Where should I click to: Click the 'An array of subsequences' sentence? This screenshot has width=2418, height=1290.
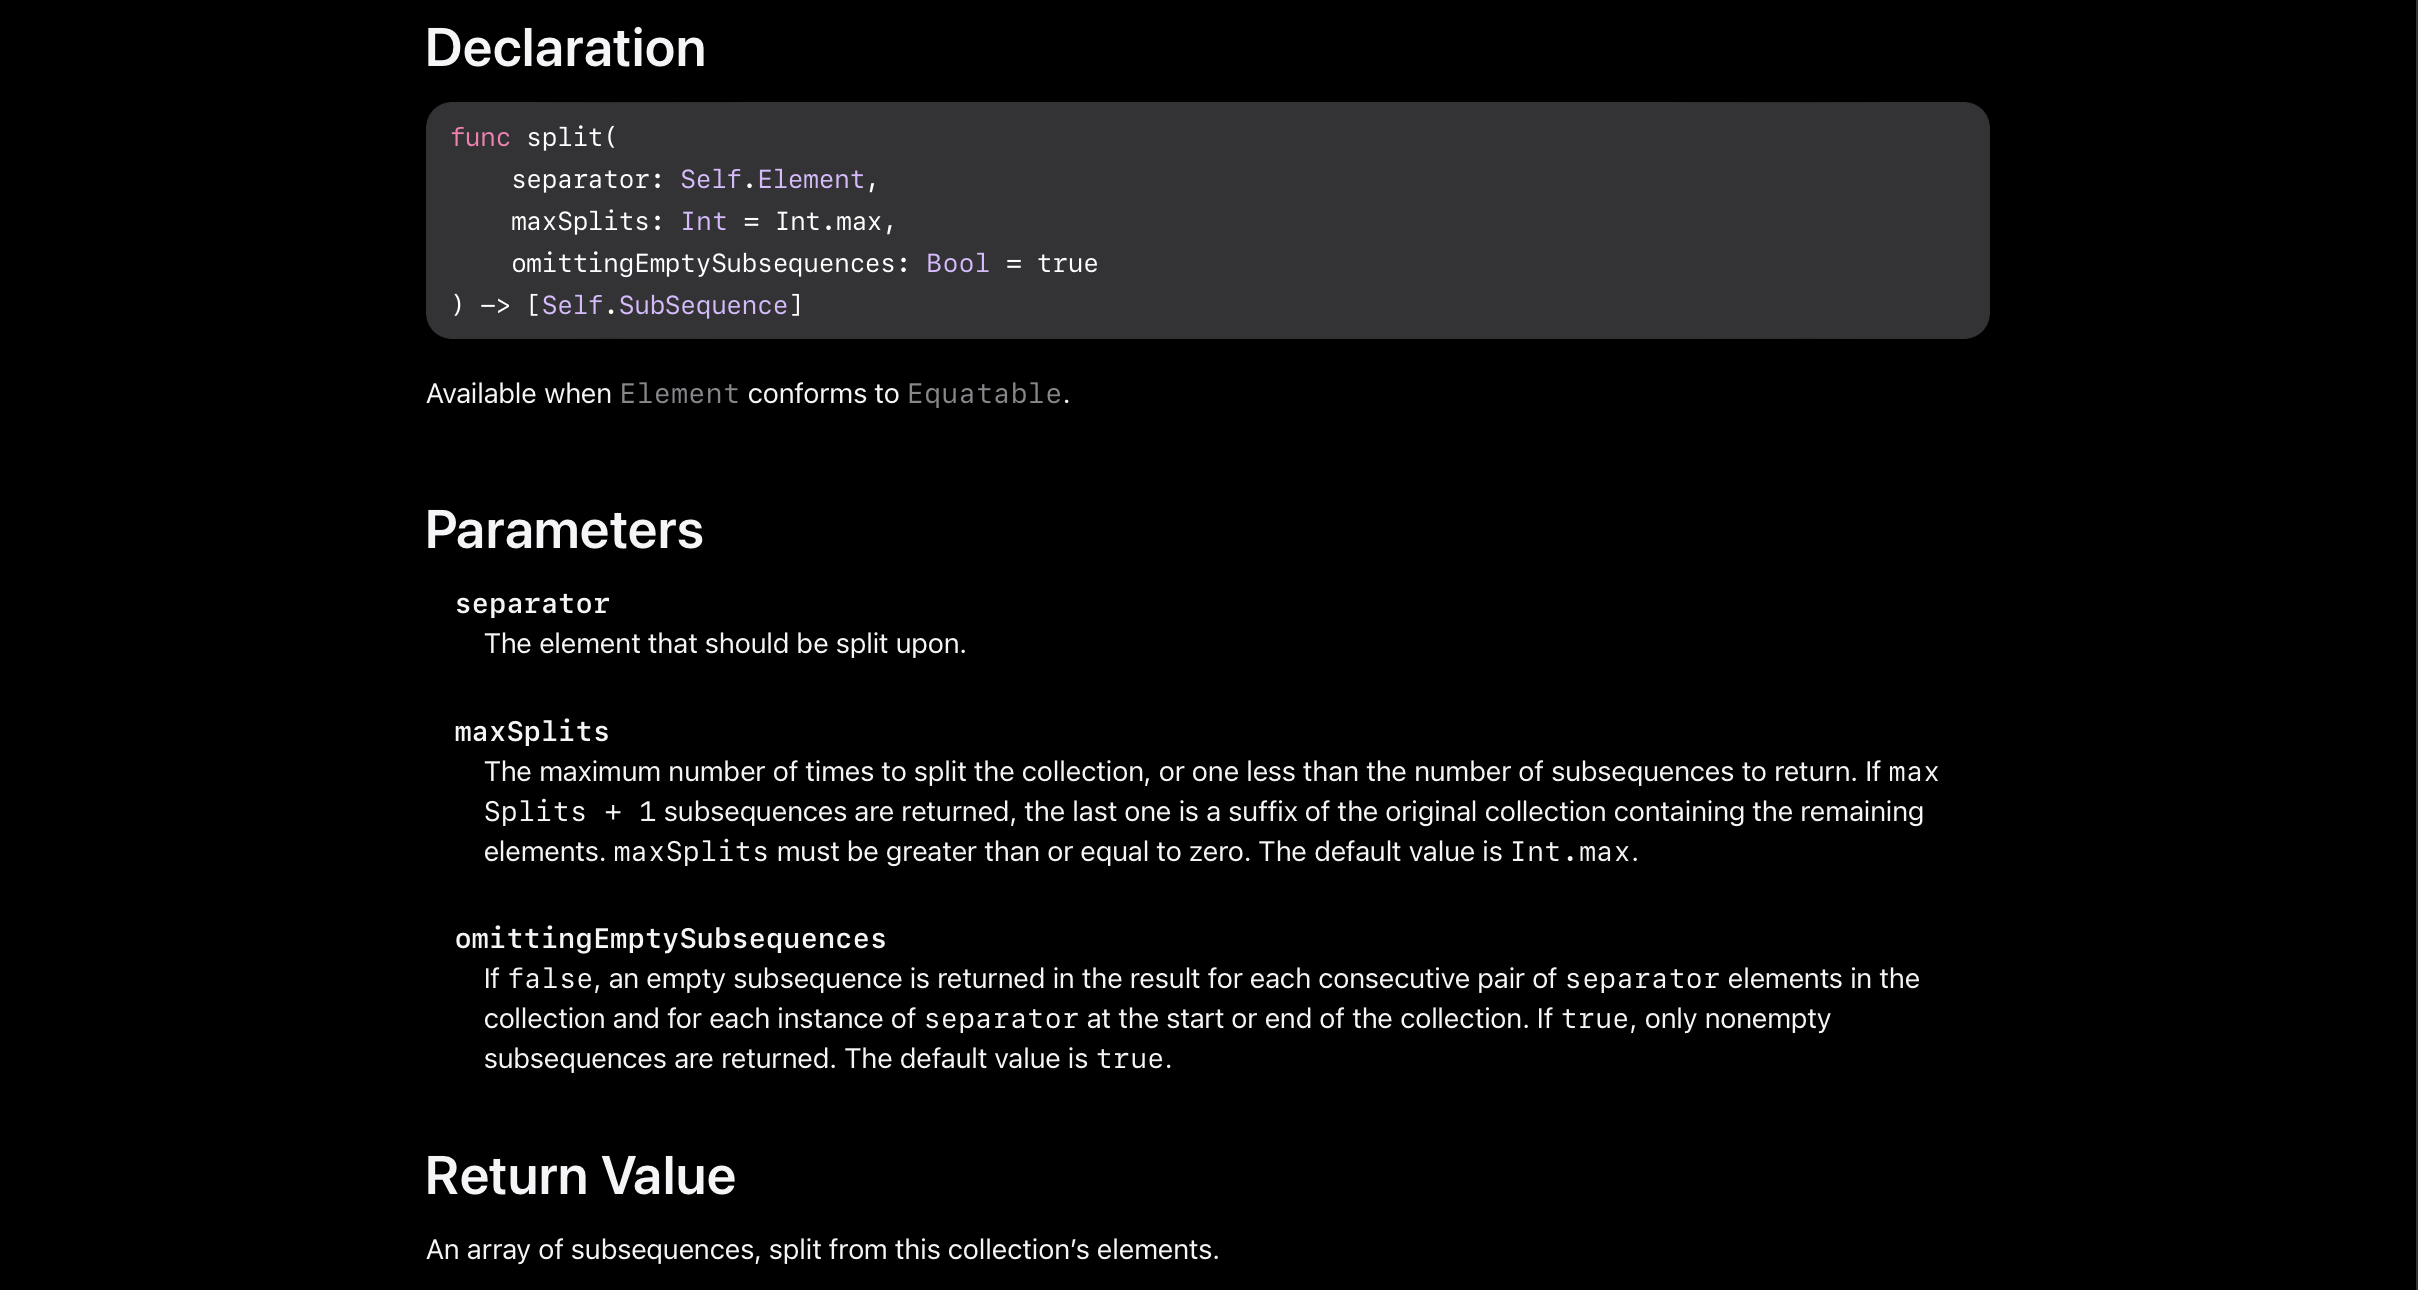(822, 1250)
